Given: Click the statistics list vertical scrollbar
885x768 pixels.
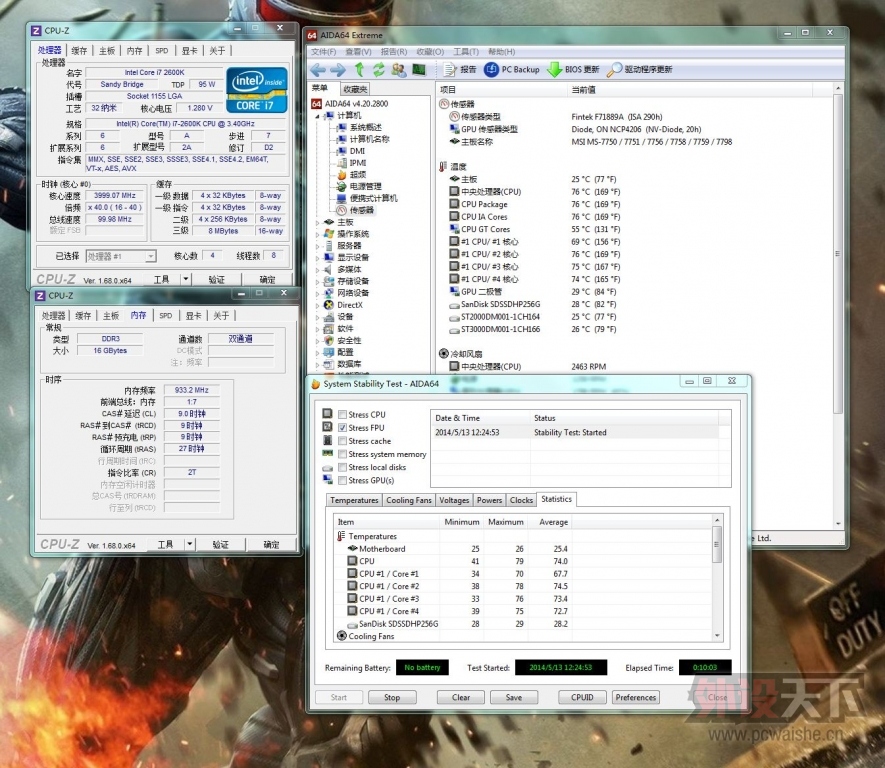Looking at the screenshot, I should coord(717,578).
